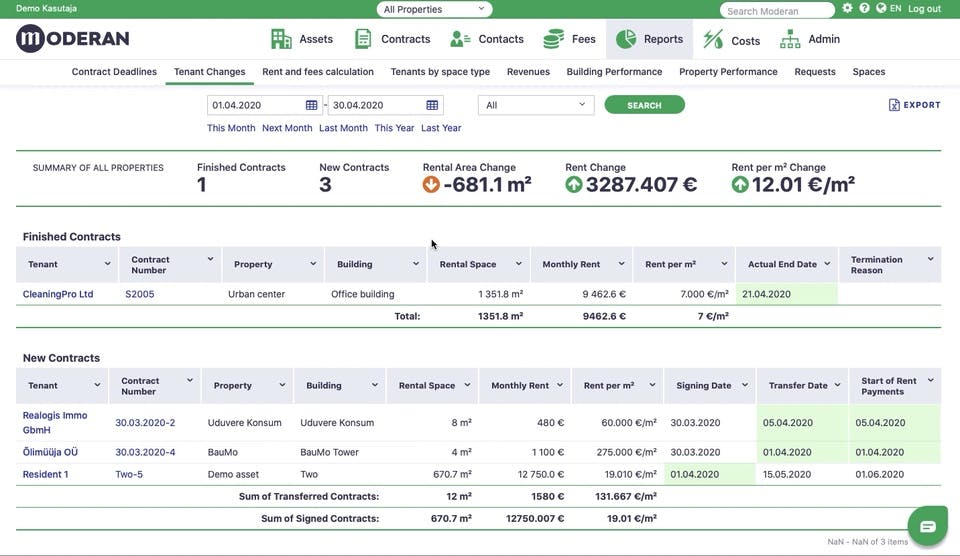Open the help question mark icon

[x=864, y=8]
